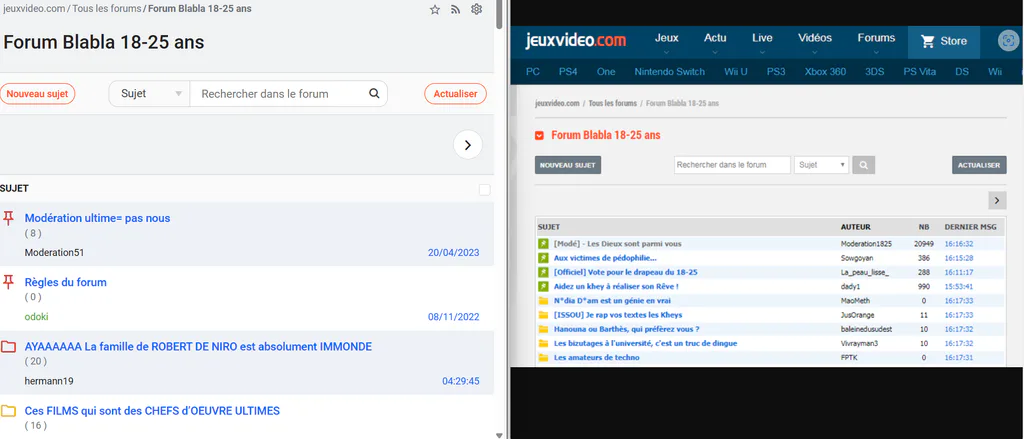The height and width of the screenshot is (439, 1024).
Task: Click author odoki under Règles du forum
Action: coord(37,317)
